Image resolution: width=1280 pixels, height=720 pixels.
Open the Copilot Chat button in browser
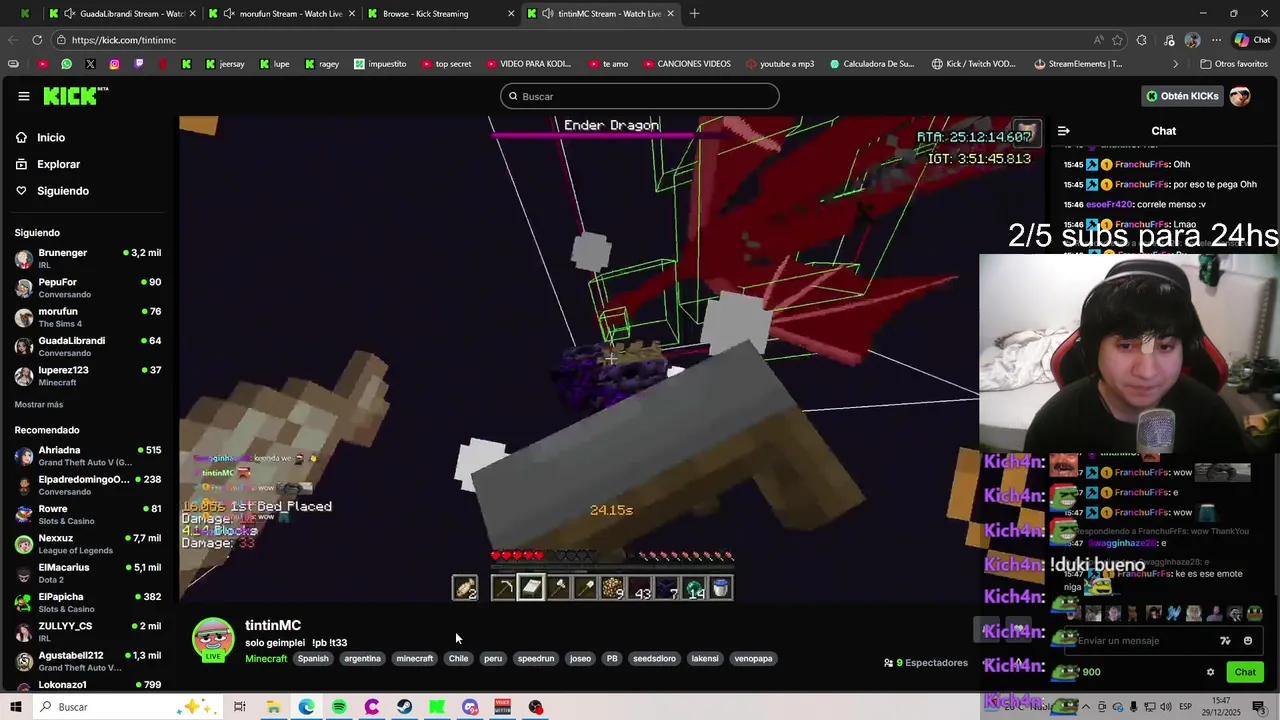click(x=1252, y=40)
